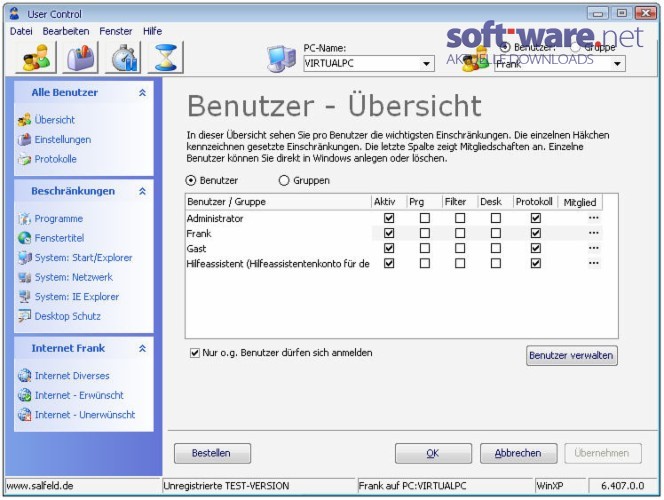Click the Übersicht icon in sidebar

pos(25,120)
